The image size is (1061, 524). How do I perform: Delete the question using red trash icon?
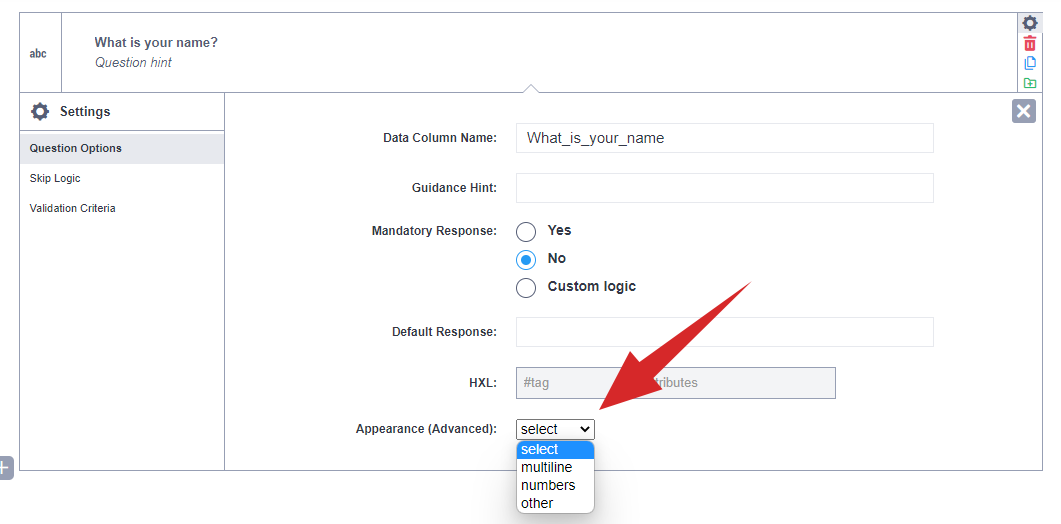click(1030, 43)
